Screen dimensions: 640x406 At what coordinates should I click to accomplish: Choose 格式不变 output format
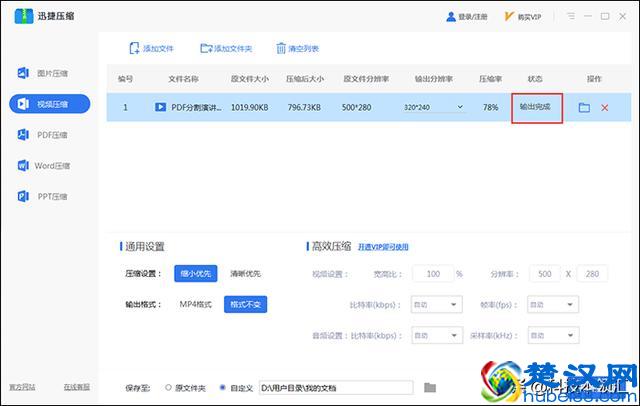[245, 304]
